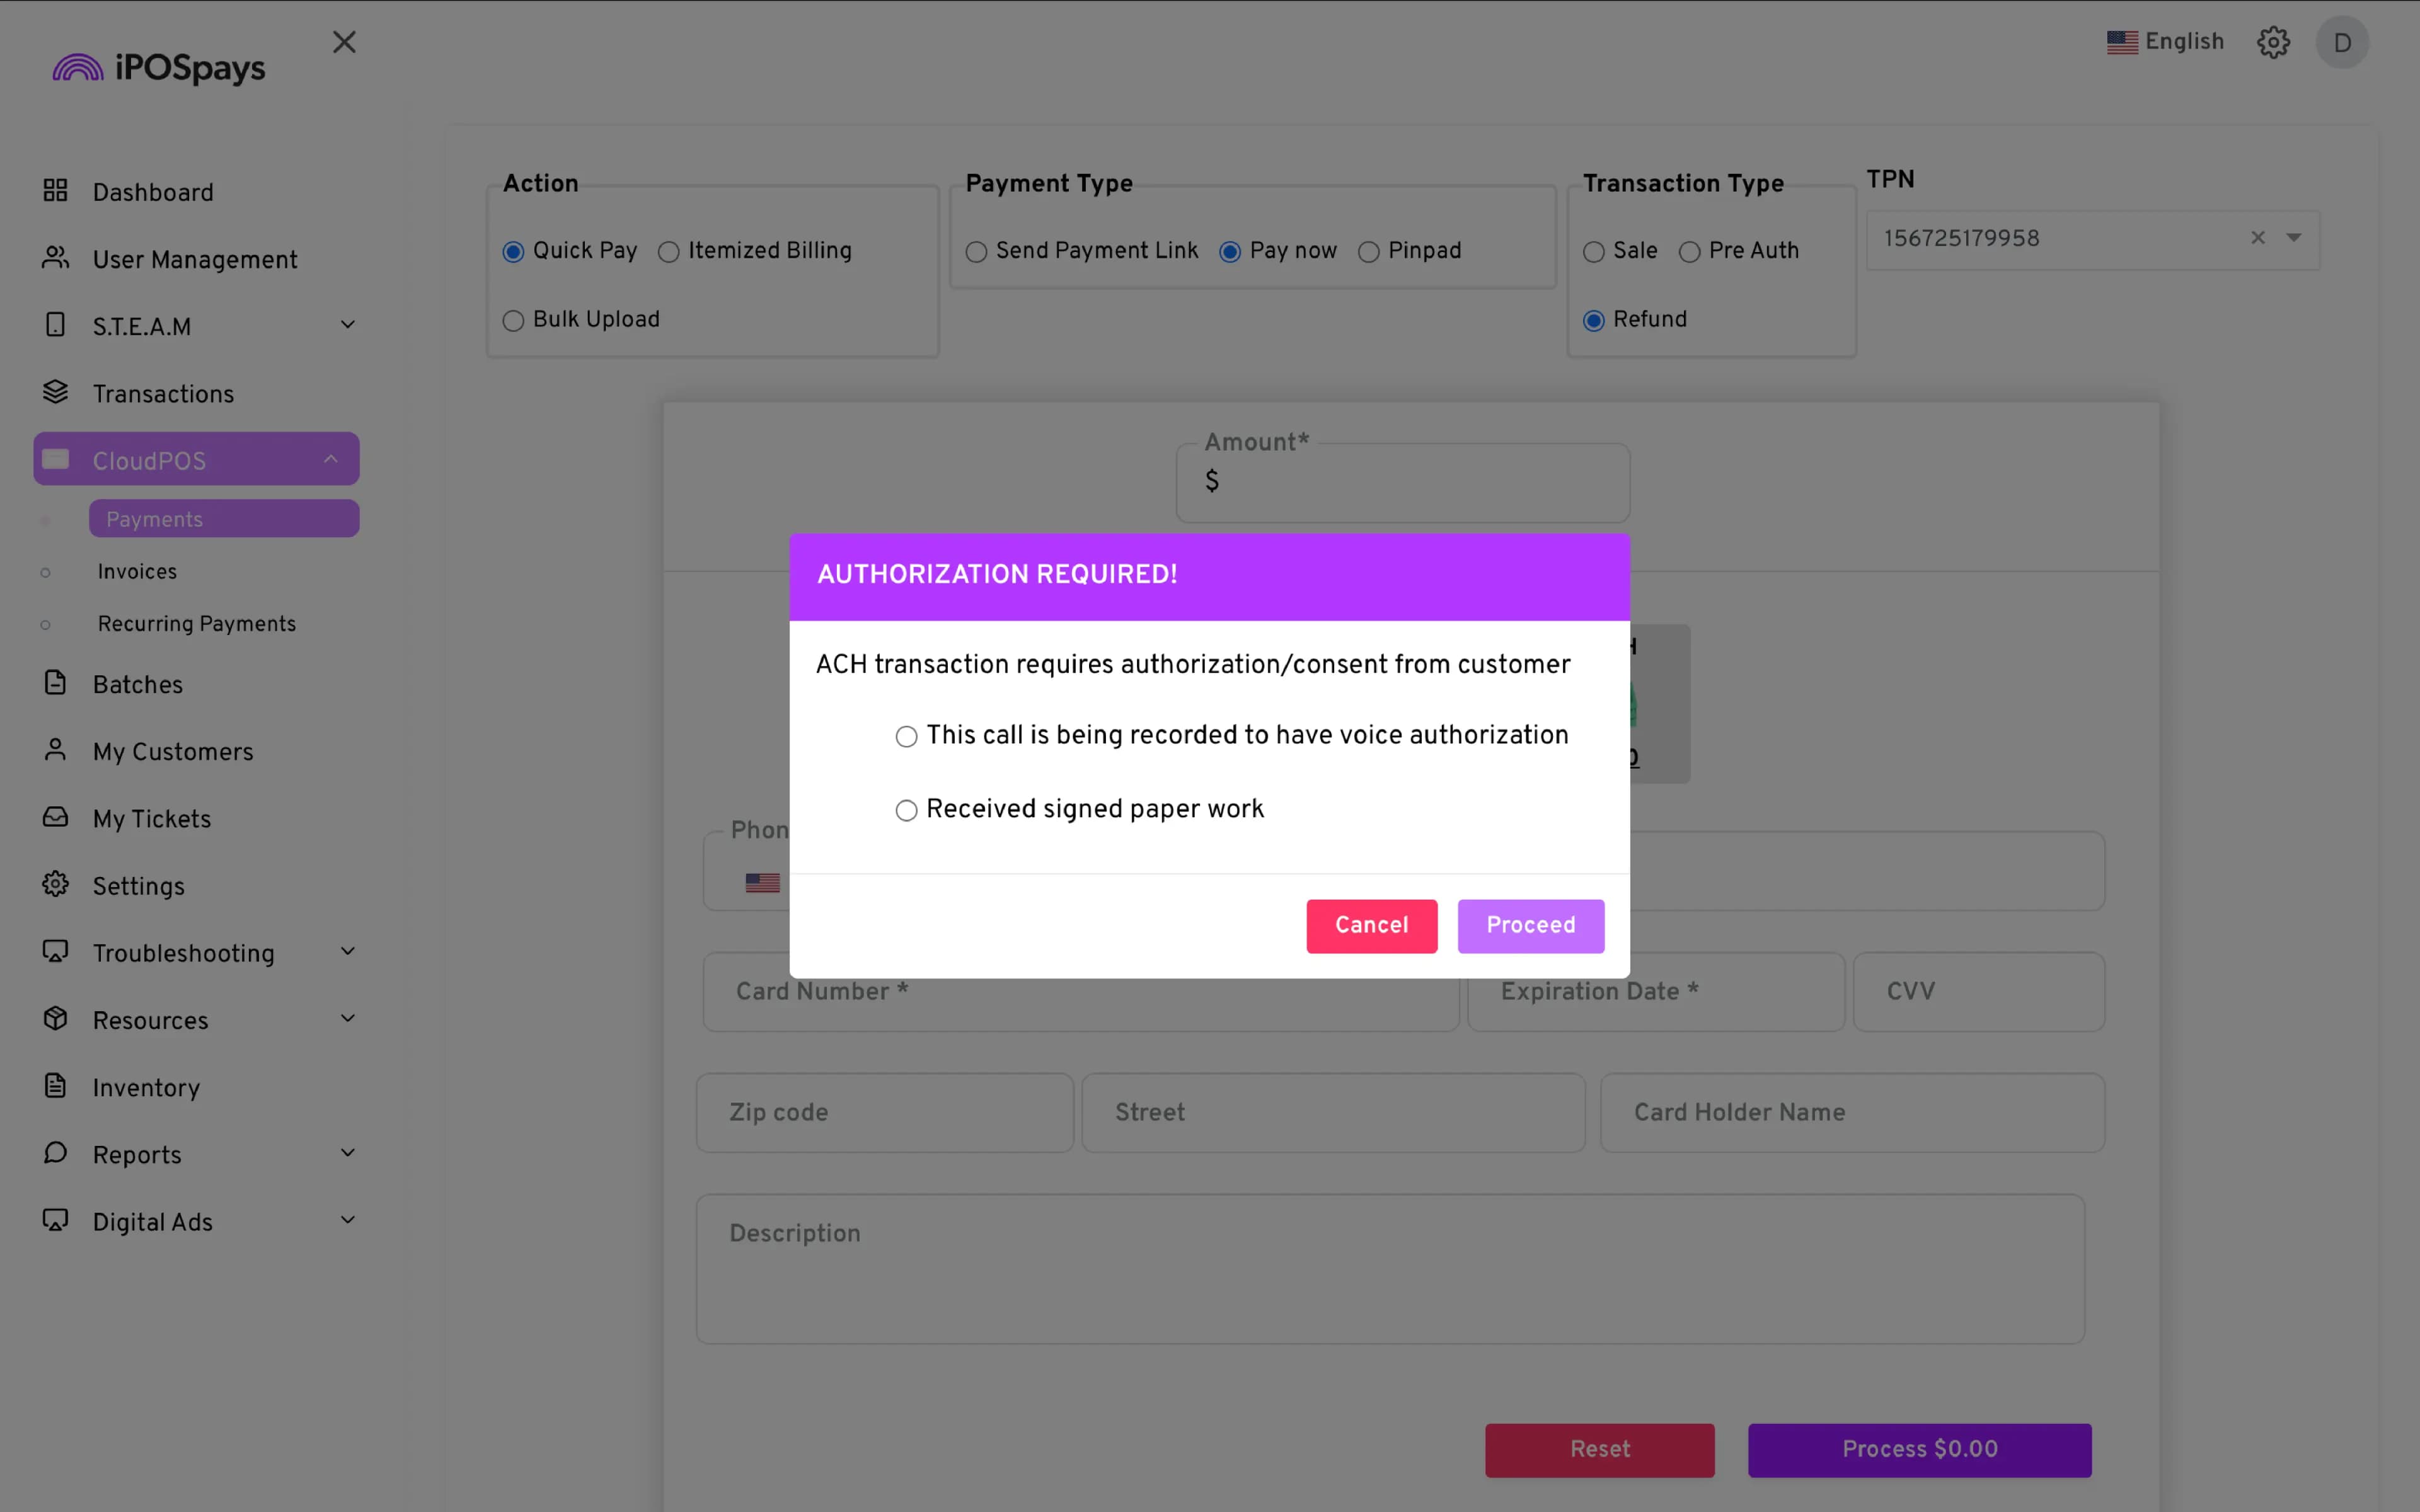This screenshot has height=1512, width=2420.
Task: Click the User Management people icon
Action: [x=56, y=258]
